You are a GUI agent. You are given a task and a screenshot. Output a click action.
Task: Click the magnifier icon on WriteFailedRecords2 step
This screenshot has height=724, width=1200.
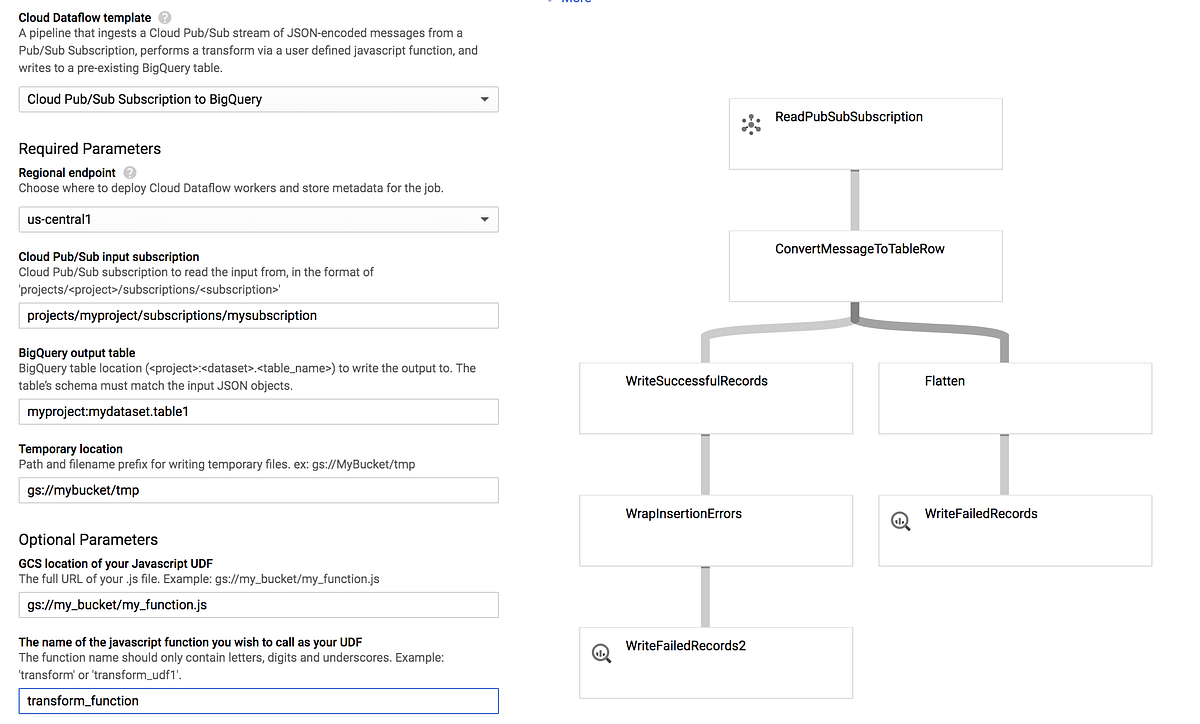click(601, 653)
